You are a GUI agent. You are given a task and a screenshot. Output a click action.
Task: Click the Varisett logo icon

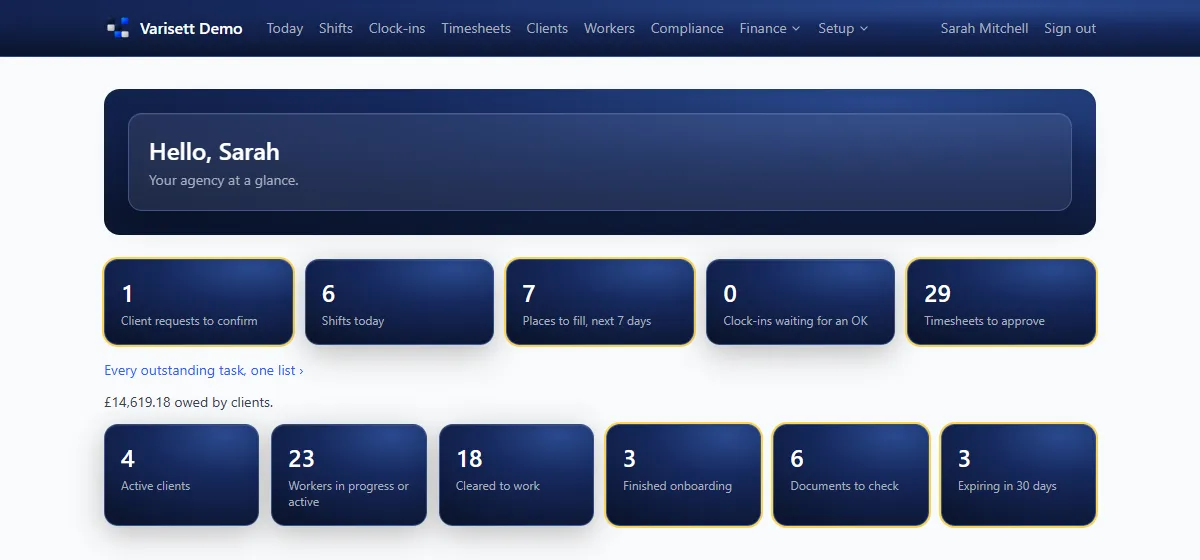118,28
